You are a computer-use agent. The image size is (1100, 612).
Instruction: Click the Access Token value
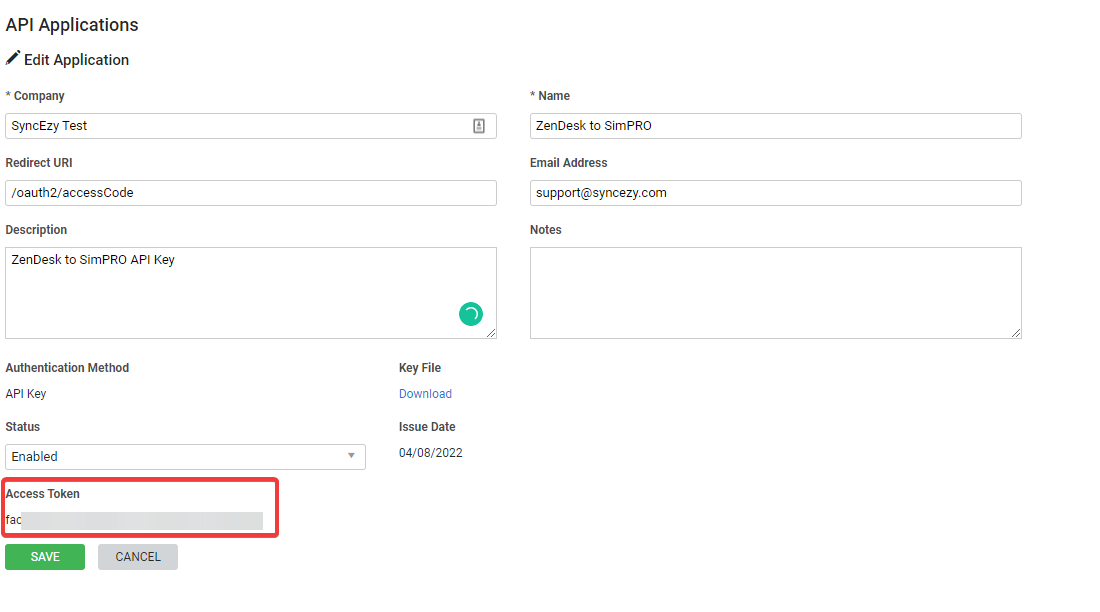pos(134,520)
